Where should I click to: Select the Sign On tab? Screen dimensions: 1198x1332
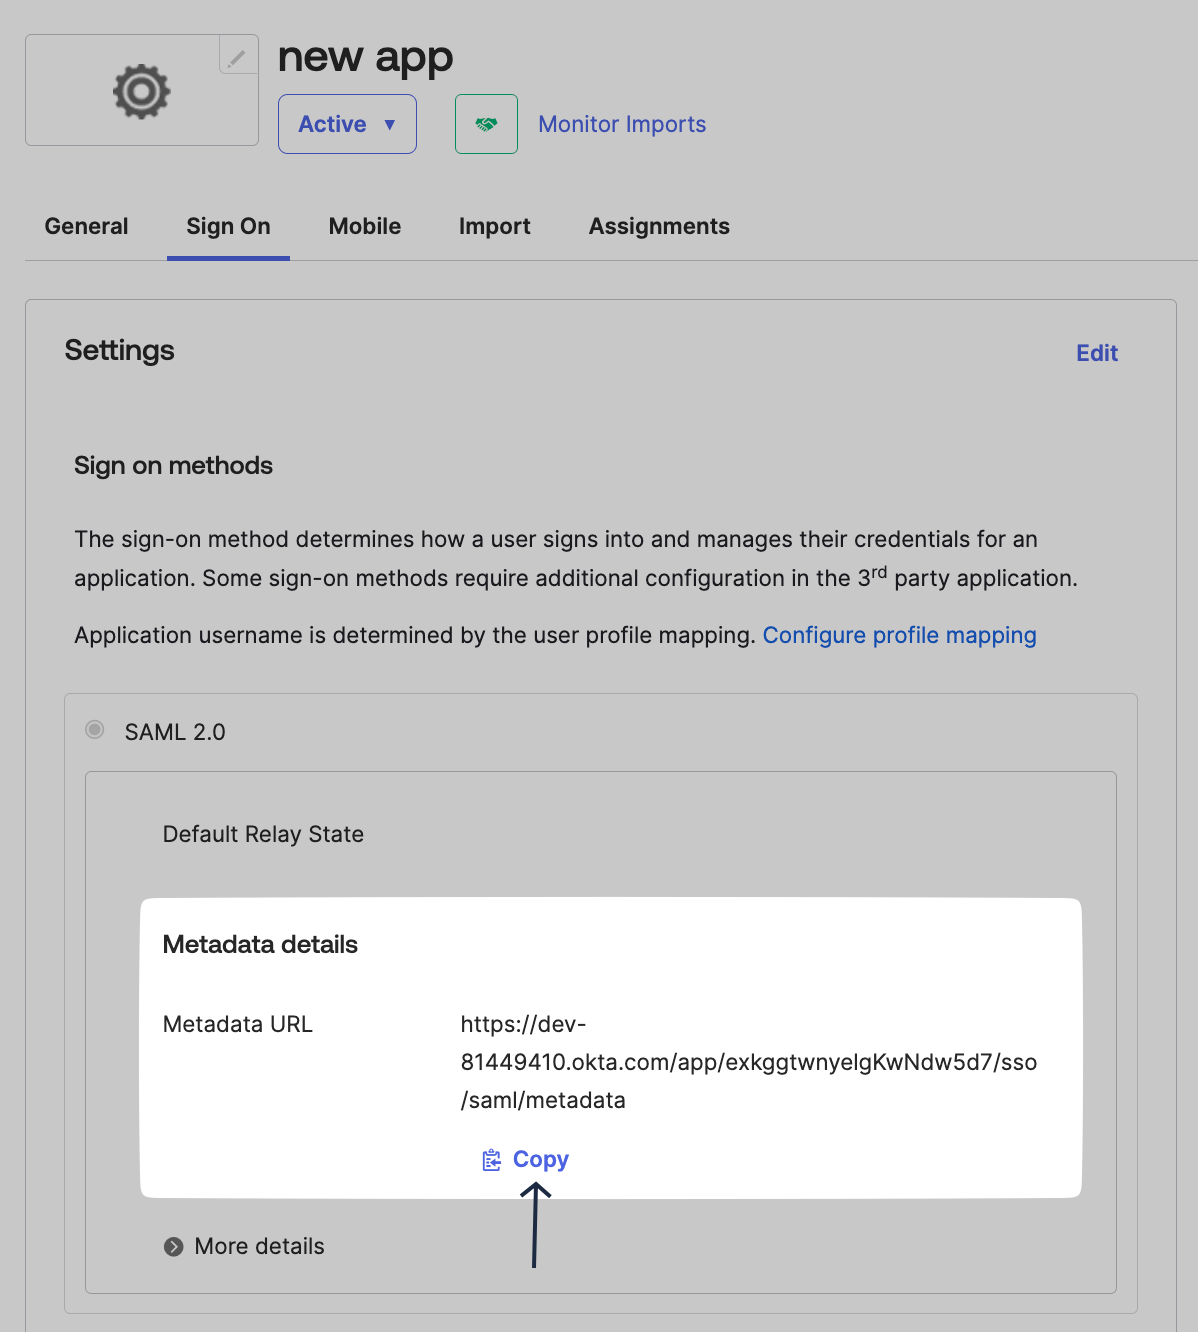click(228, 226)
